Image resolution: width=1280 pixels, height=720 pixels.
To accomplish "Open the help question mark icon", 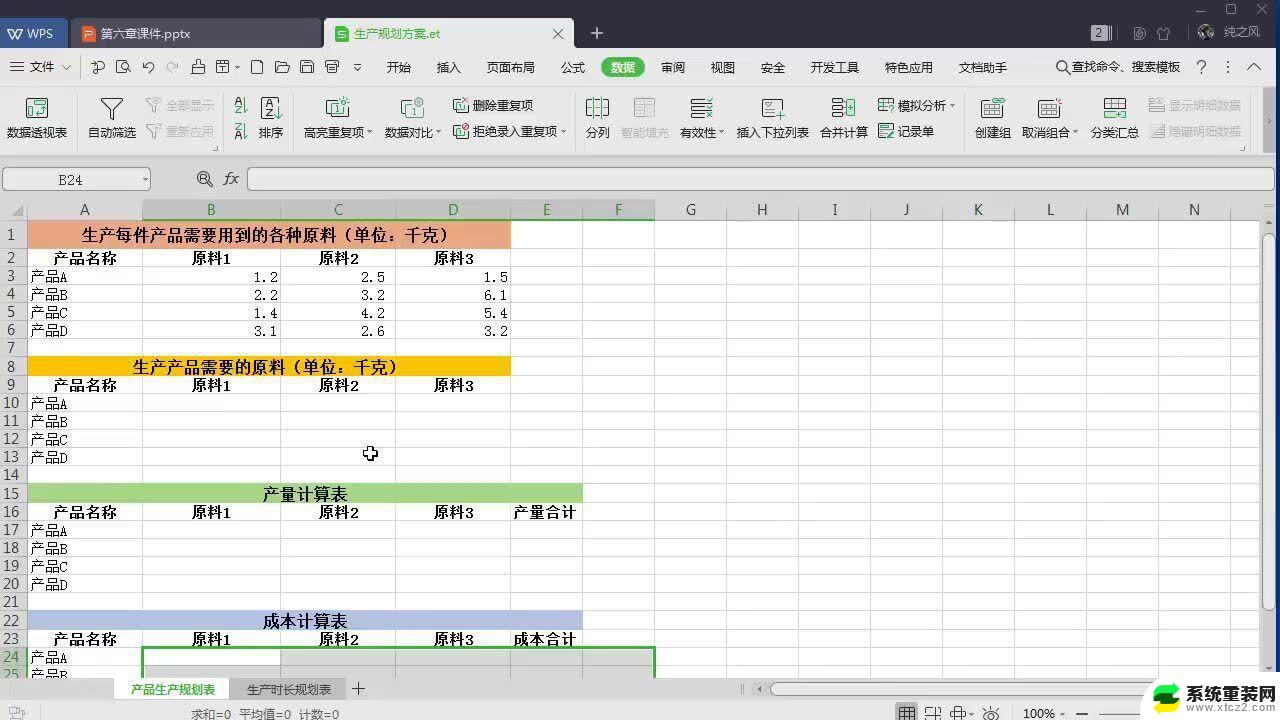I will [x=1202, y=67].
